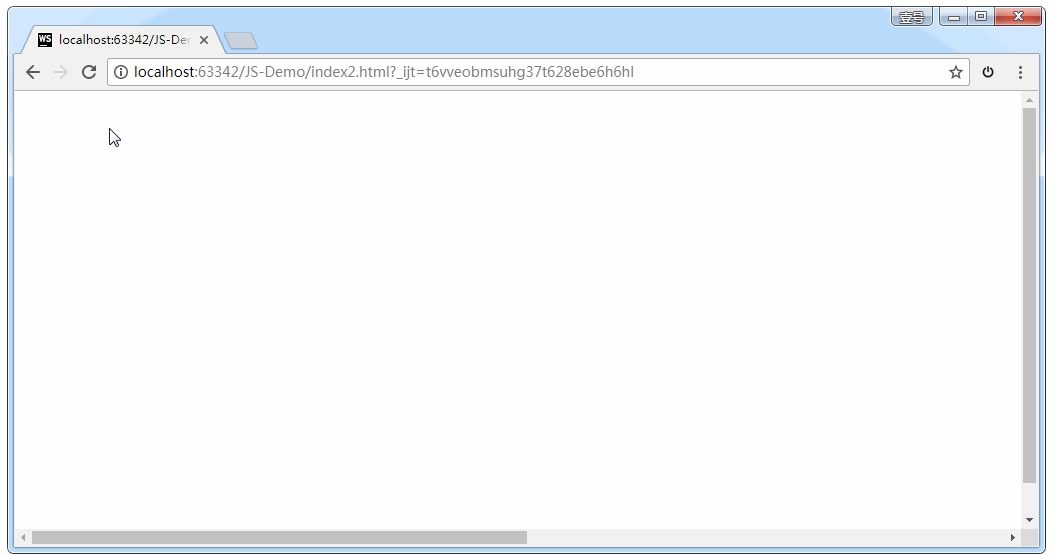Minimize the Chrome window
This screenshot has width=1055, height=556.
tap(954, 17)
